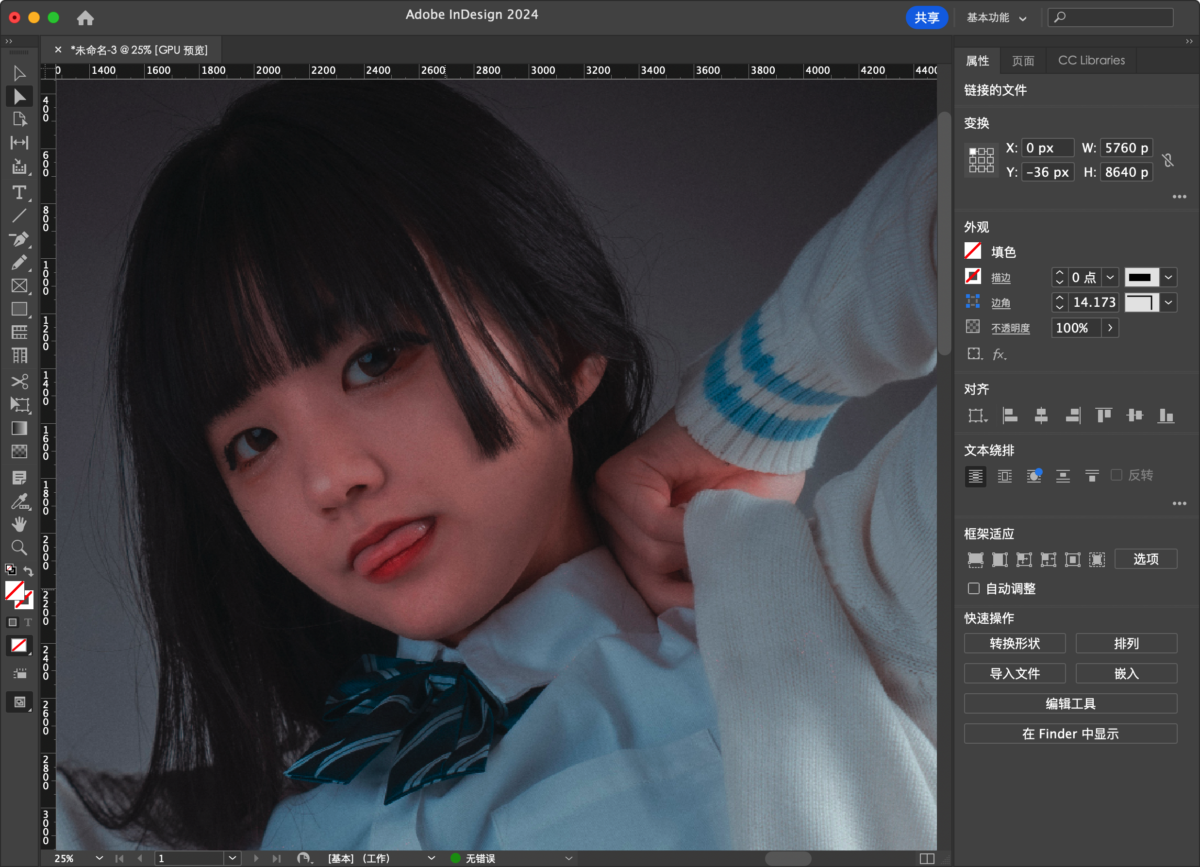This screenshot has width=1200, height=867.
Task: Activate the Hand tool
Action: tap(19, 523)
